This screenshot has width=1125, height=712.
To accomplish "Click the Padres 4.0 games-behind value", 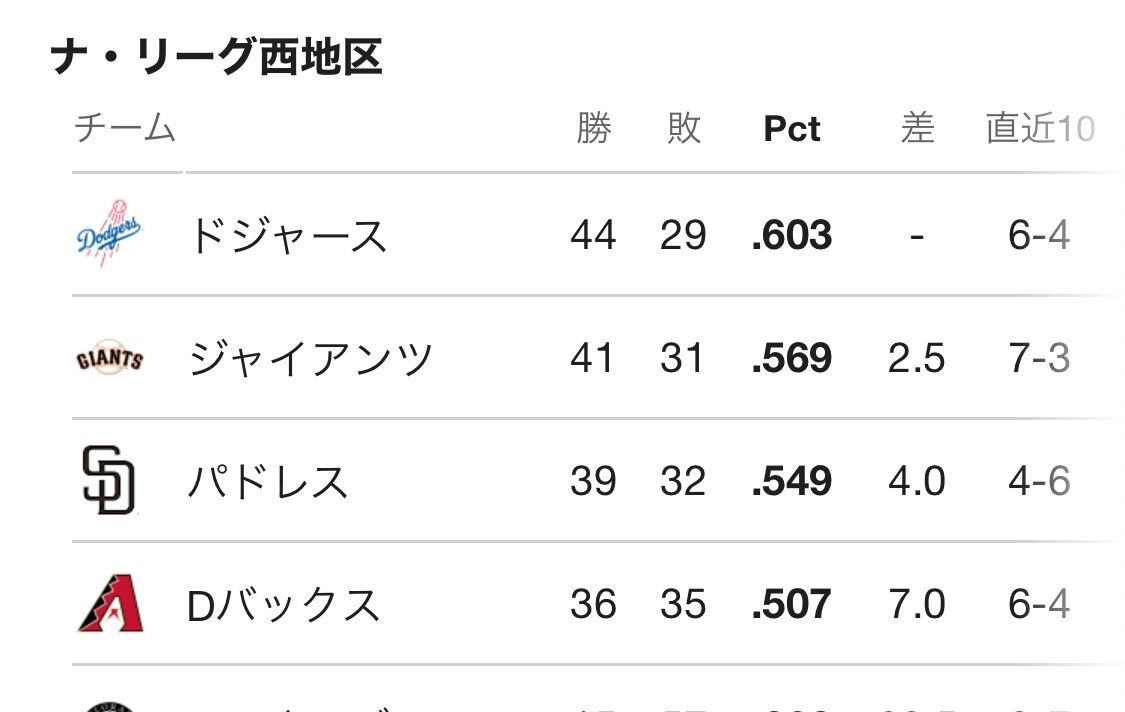I will [x=917, y=481].
